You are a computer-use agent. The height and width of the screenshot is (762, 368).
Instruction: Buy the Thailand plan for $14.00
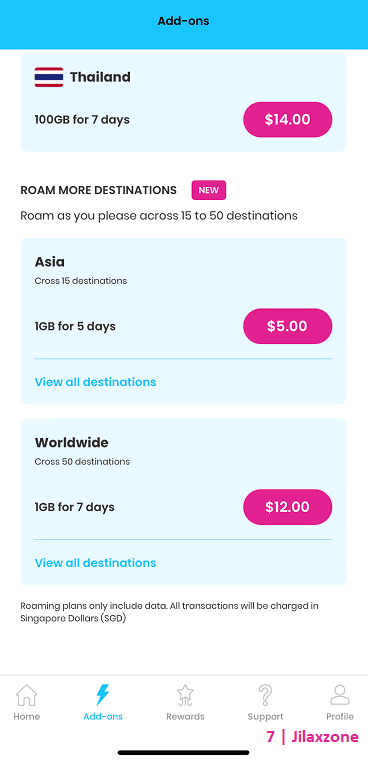point(288,120)
